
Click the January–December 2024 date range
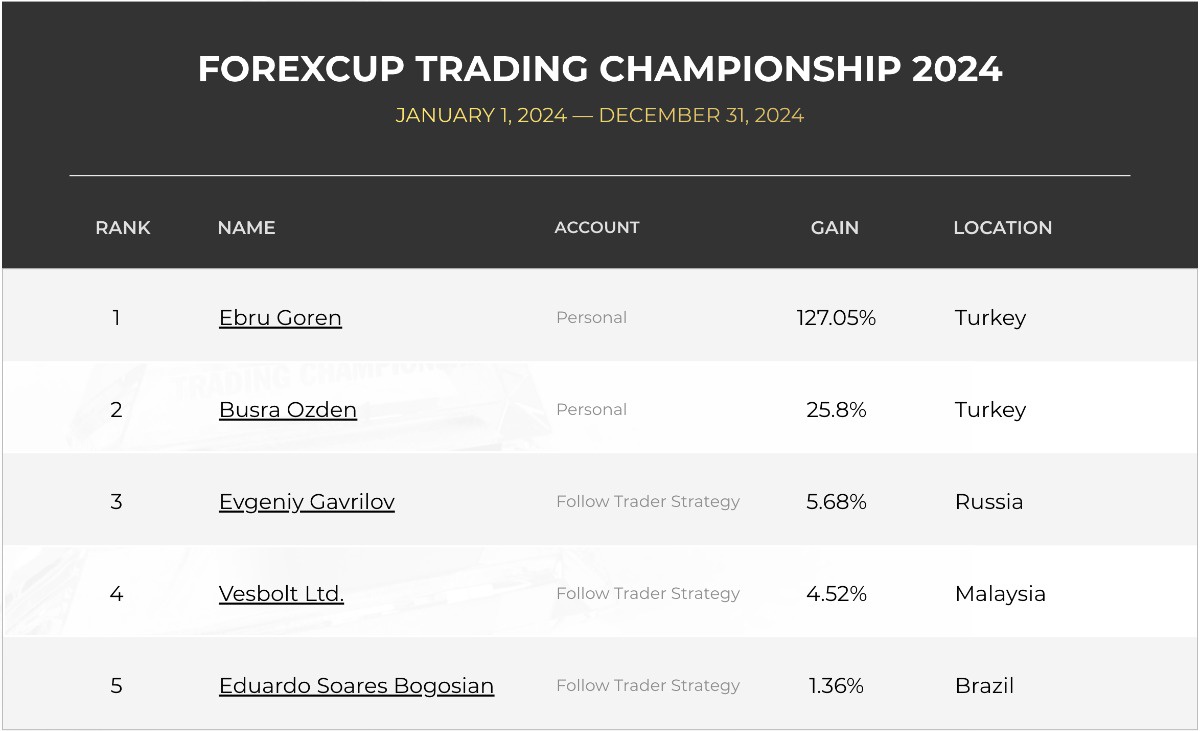click(x=600, y=115)
